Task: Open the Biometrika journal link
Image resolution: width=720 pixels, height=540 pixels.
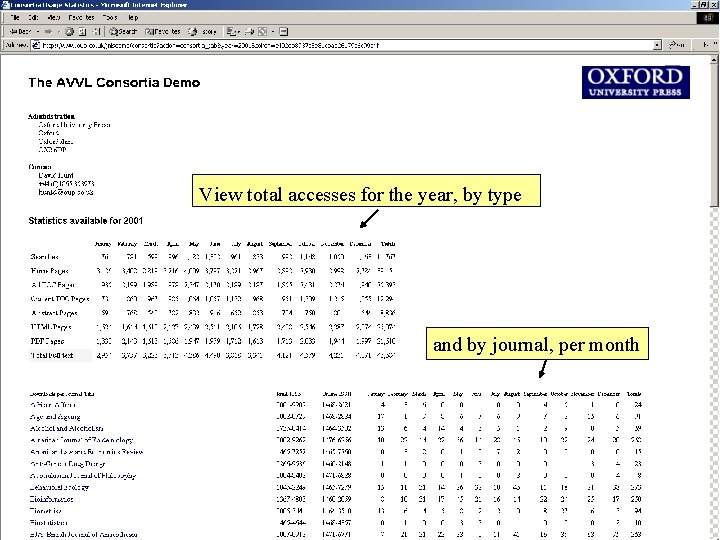Action: (45, 511)
